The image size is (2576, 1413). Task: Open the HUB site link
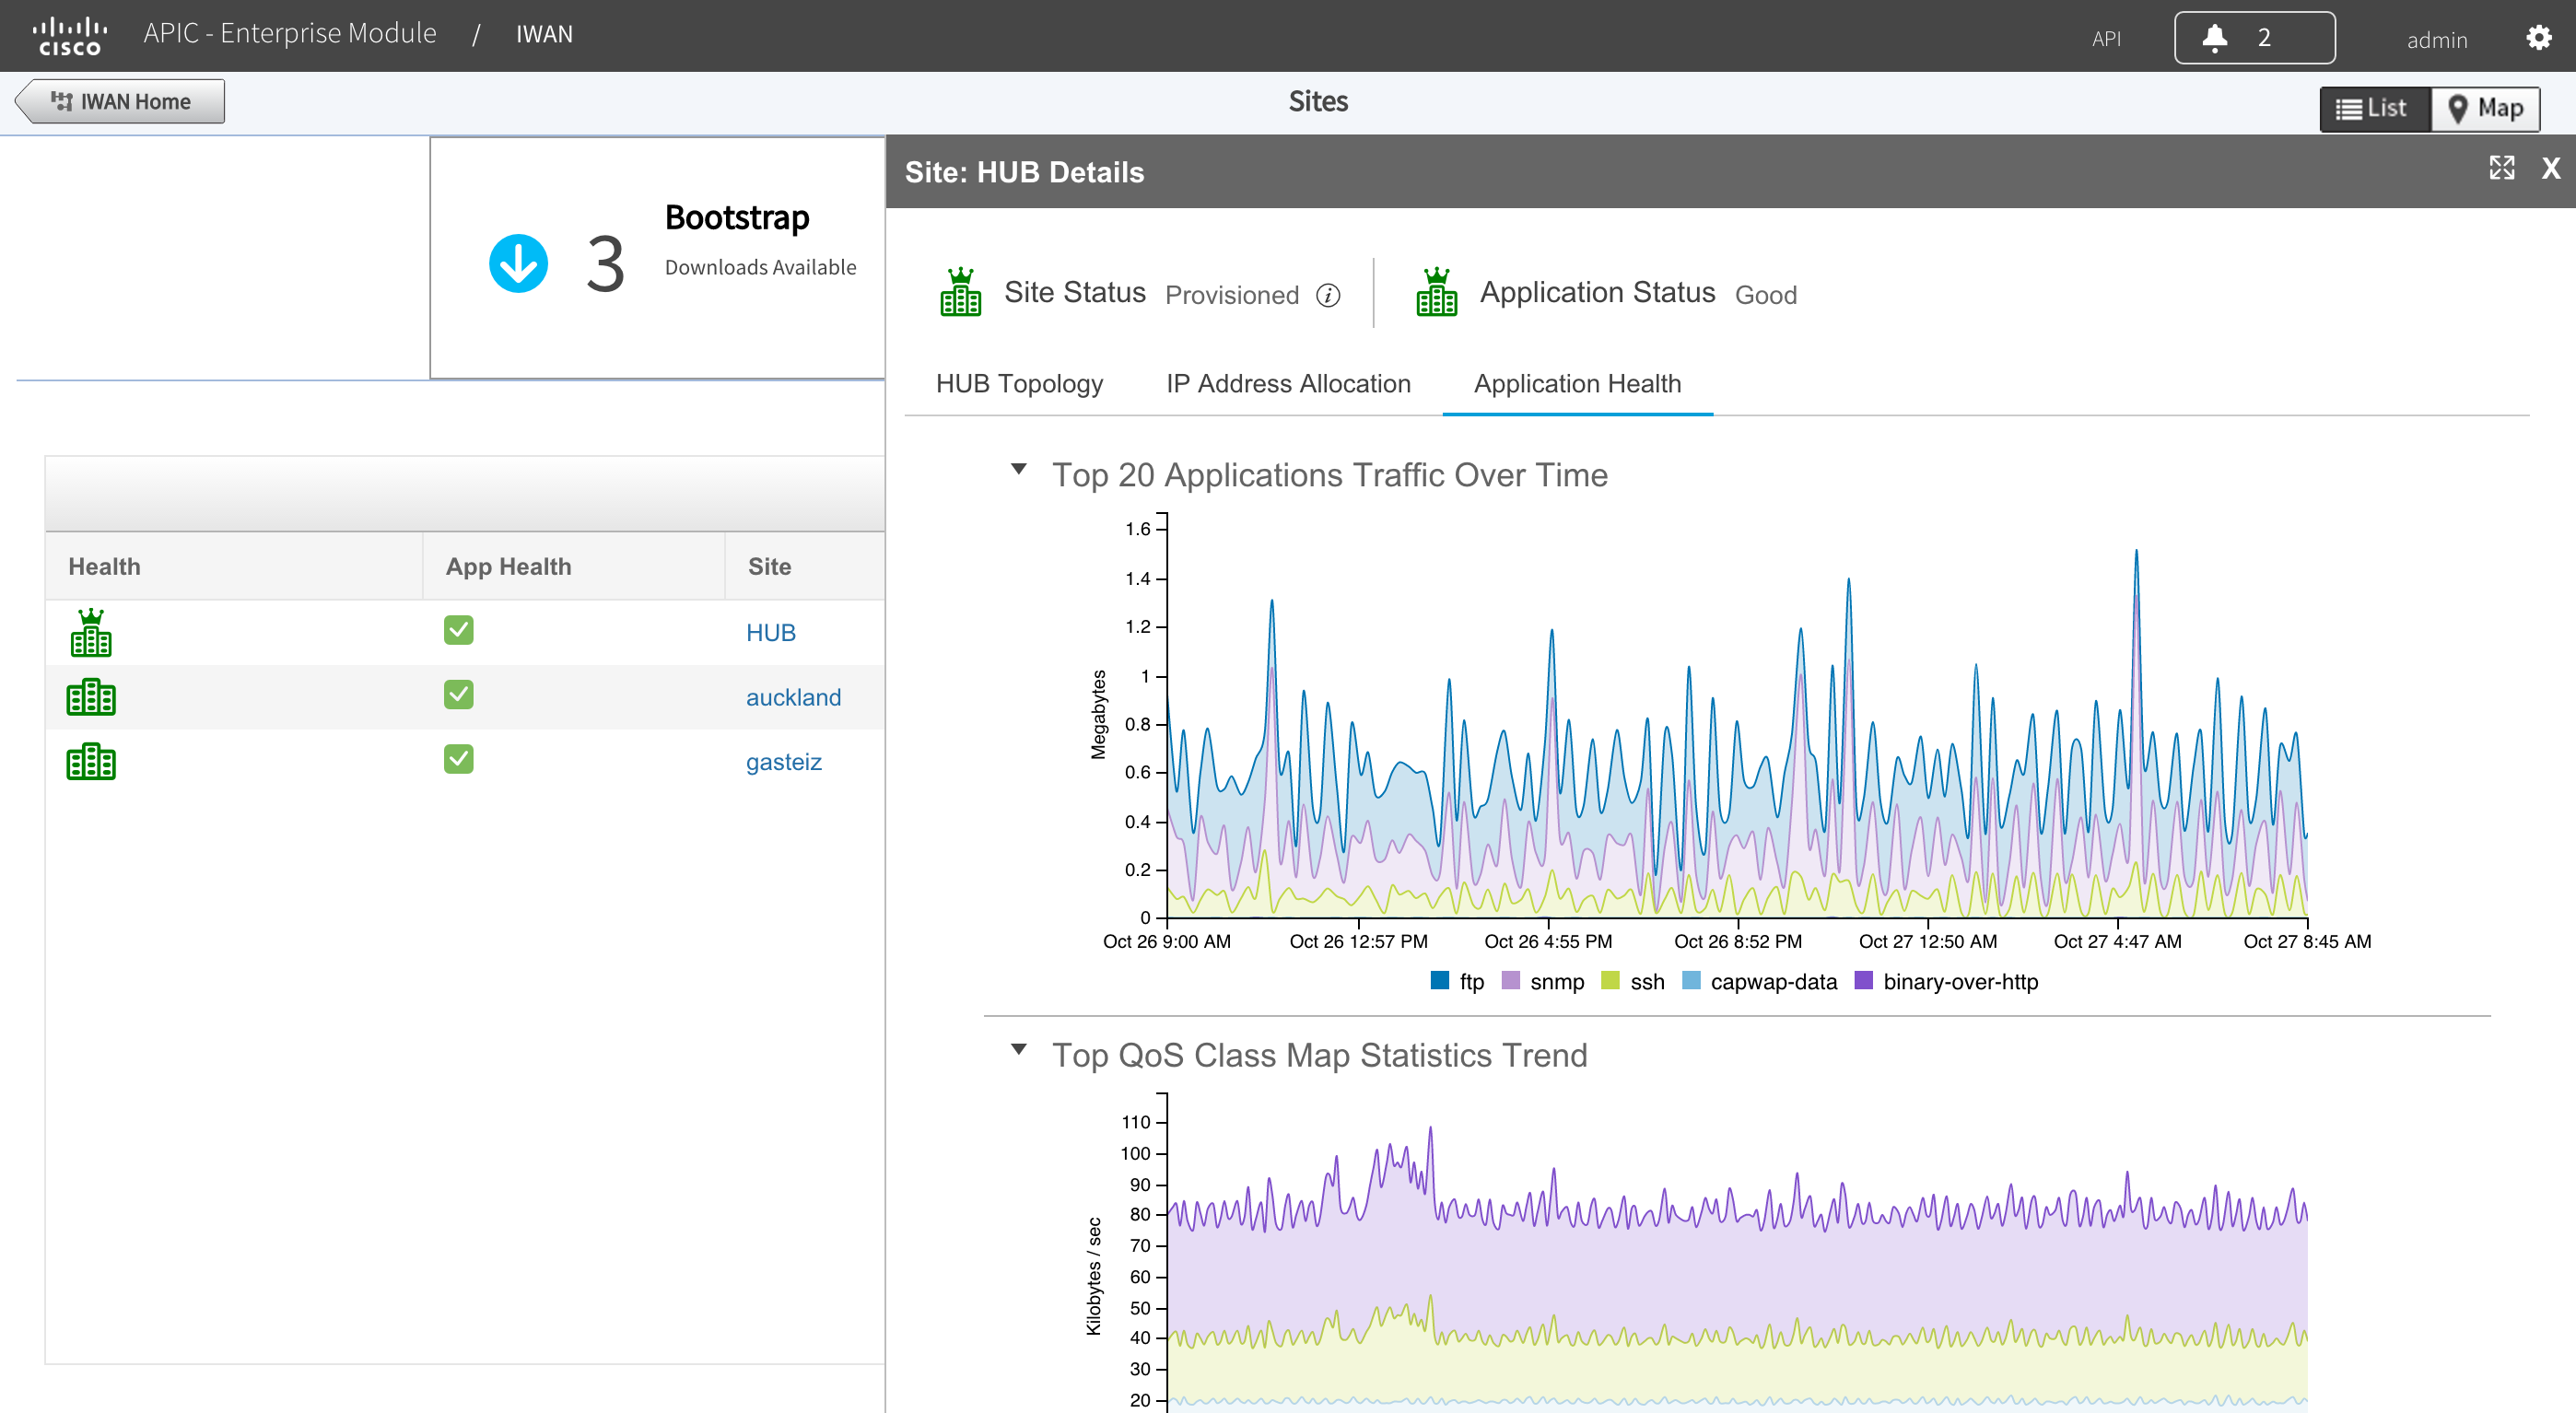[770, 633]
